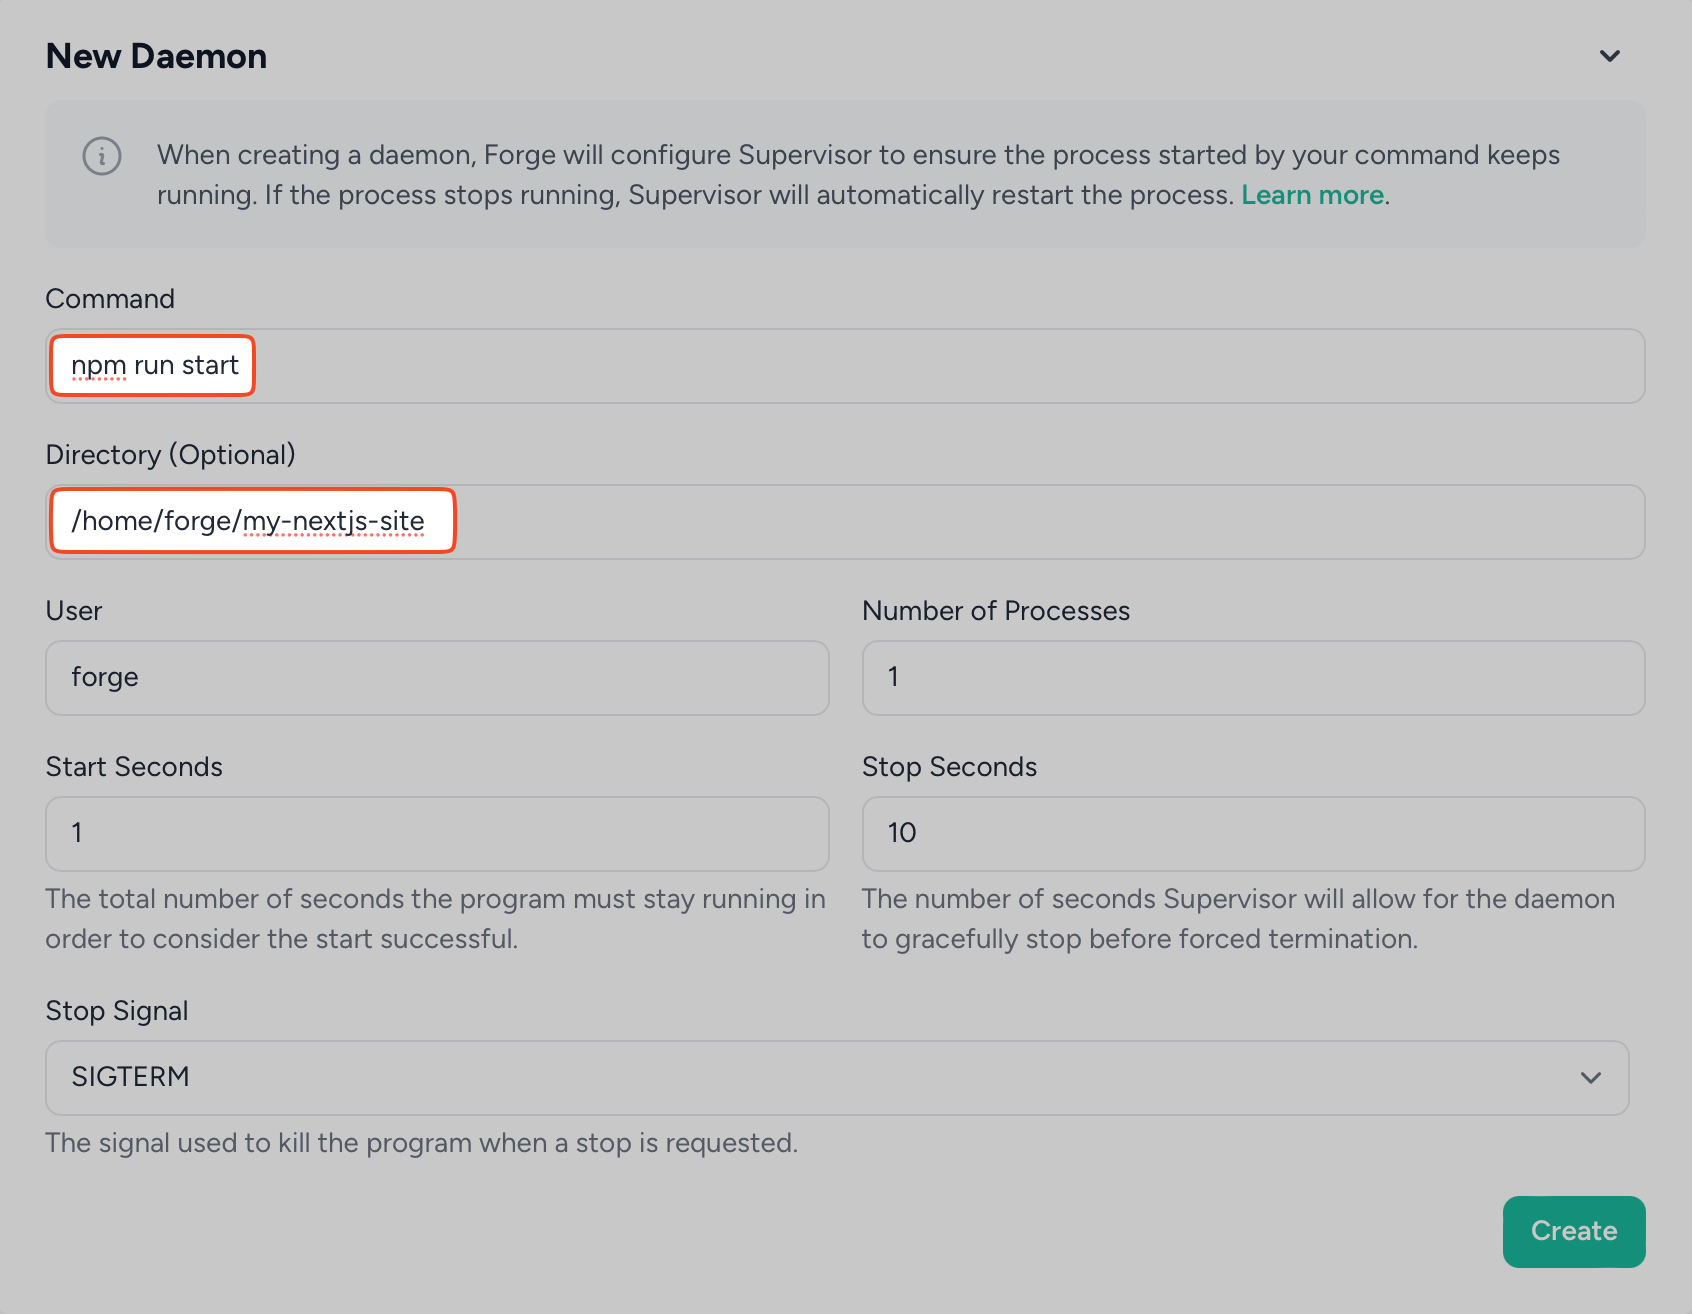Screen dimensions: 1692x1314
Task: Collapse the New Daemon panel via top chevron
Action: pos(1610,56)
